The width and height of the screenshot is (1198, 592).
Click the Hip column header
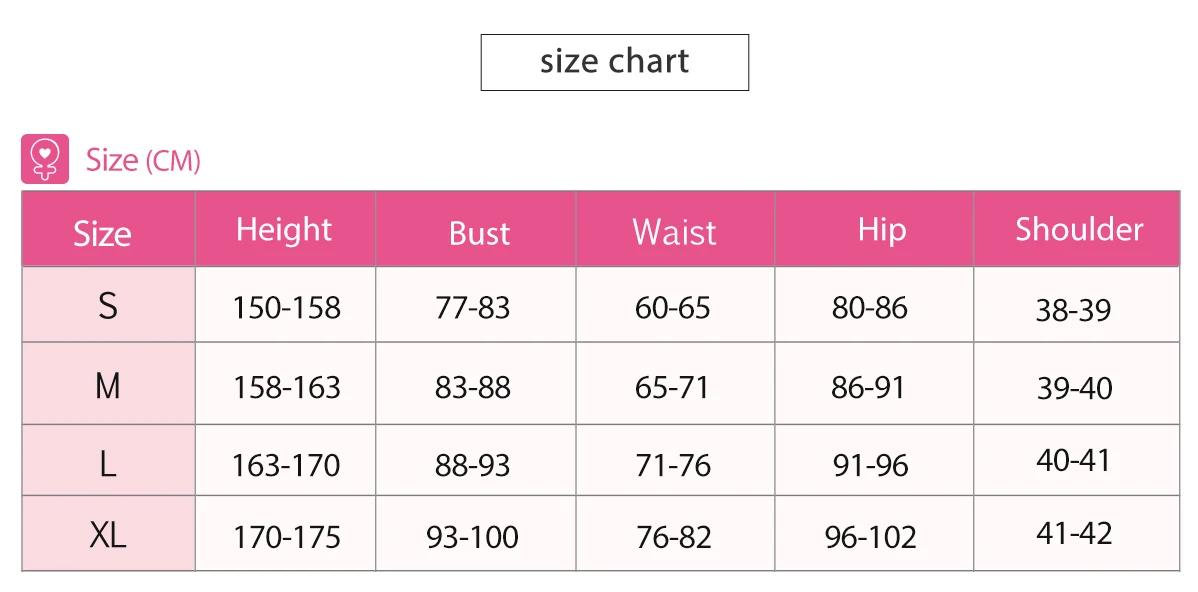(x=874, y=228)
